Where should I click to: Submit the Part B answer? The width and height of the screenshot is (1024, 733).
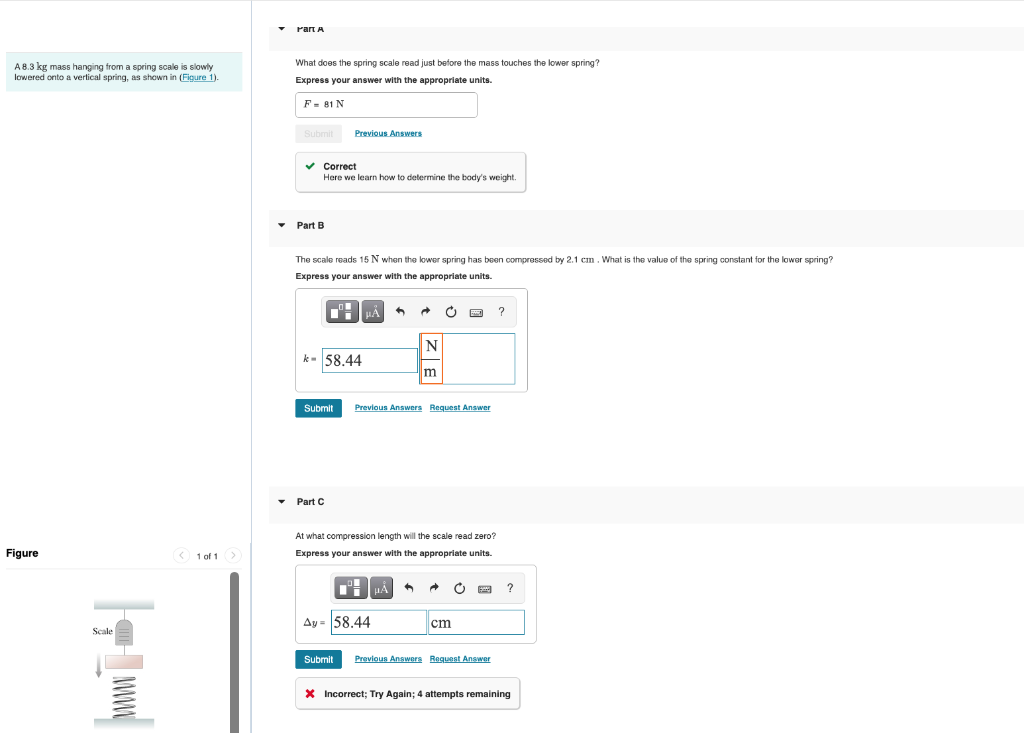coord(319,408)
